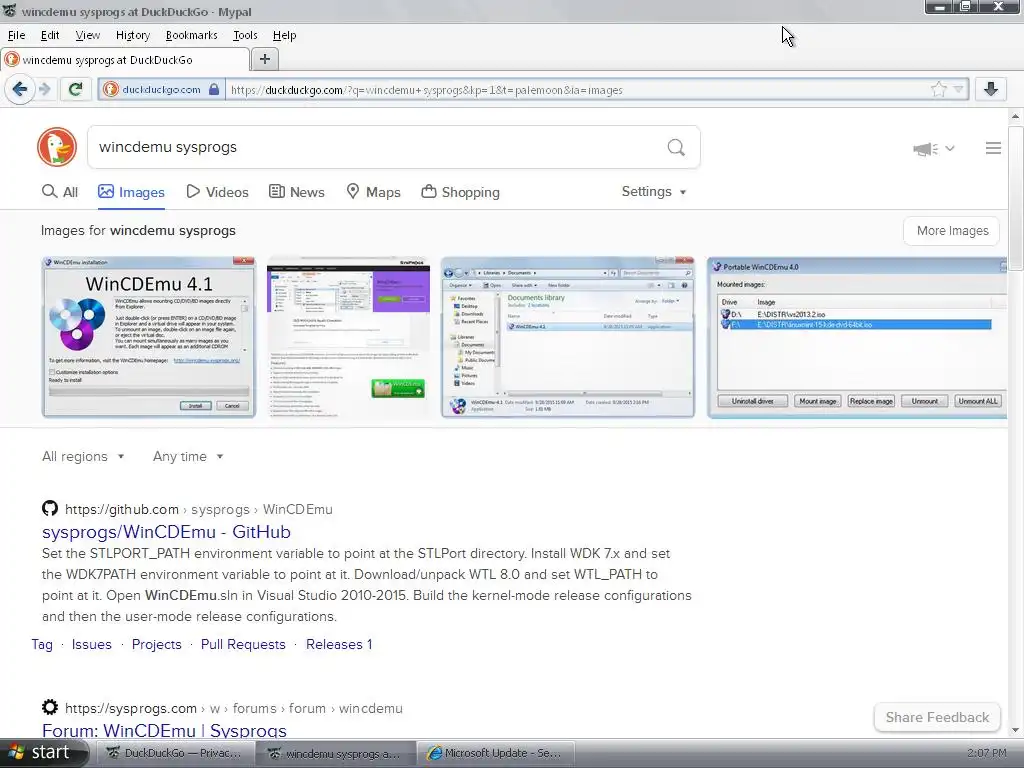Reload the page with the refresh icon
1024x768 pixels.
(x=75, y=89)
